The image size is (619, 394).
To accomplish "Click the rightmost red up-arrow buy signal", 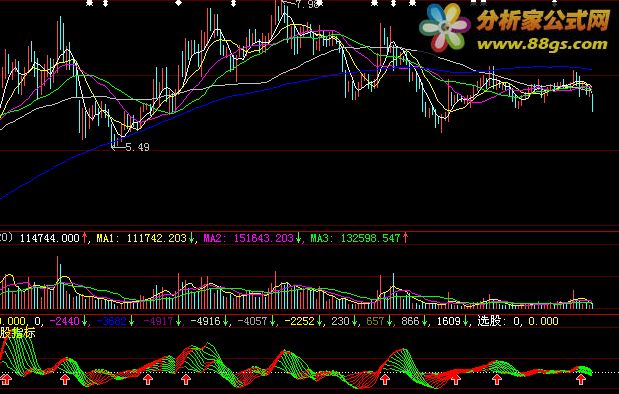I will [x=581, y=380].
